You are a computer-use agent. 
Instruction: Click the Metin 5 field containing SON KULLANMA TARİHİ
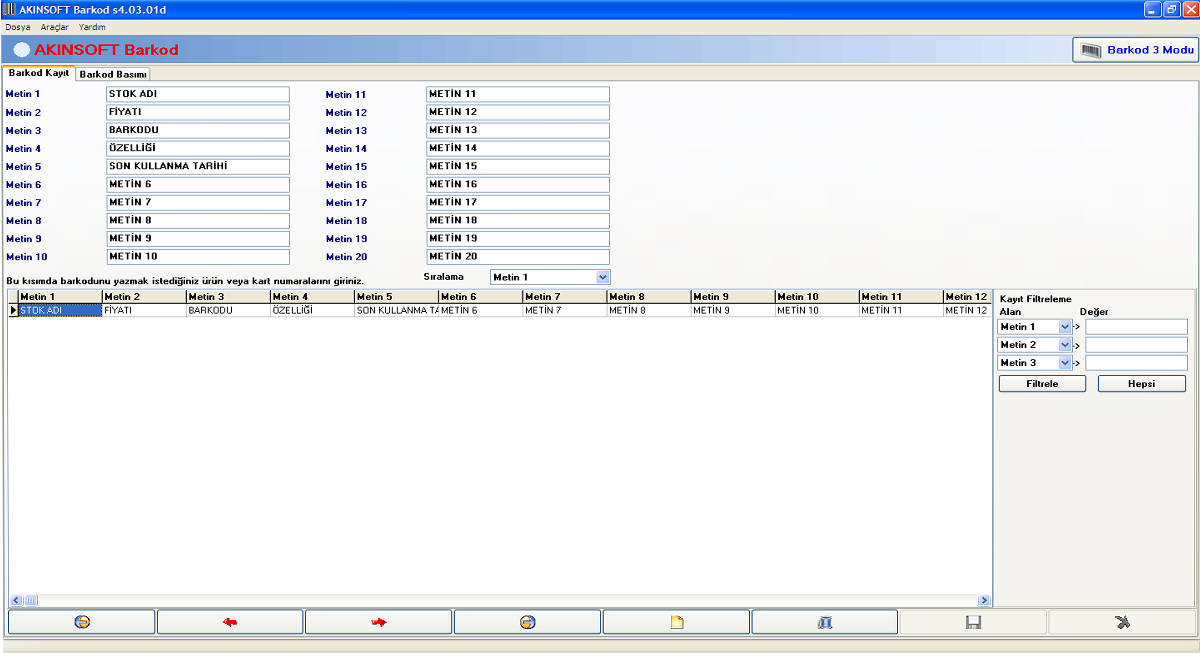(197, 166)
